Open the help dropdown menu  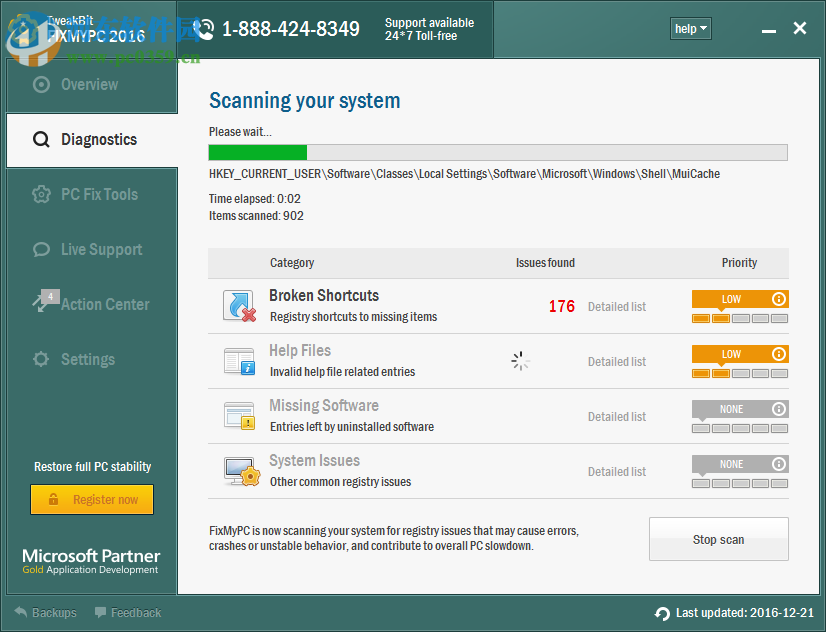click(691, 29)
